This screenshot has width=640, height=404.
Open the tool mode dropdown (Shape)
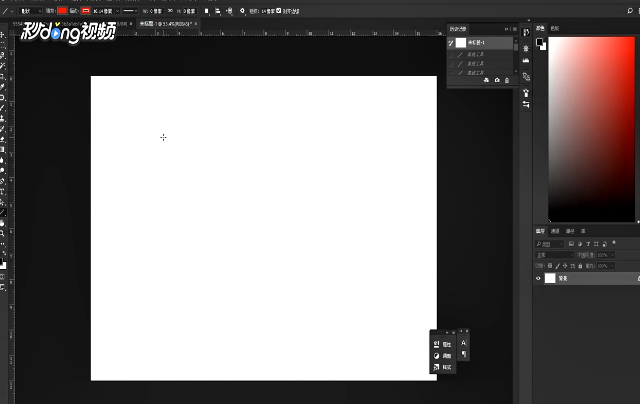click(x=31, y=11)
